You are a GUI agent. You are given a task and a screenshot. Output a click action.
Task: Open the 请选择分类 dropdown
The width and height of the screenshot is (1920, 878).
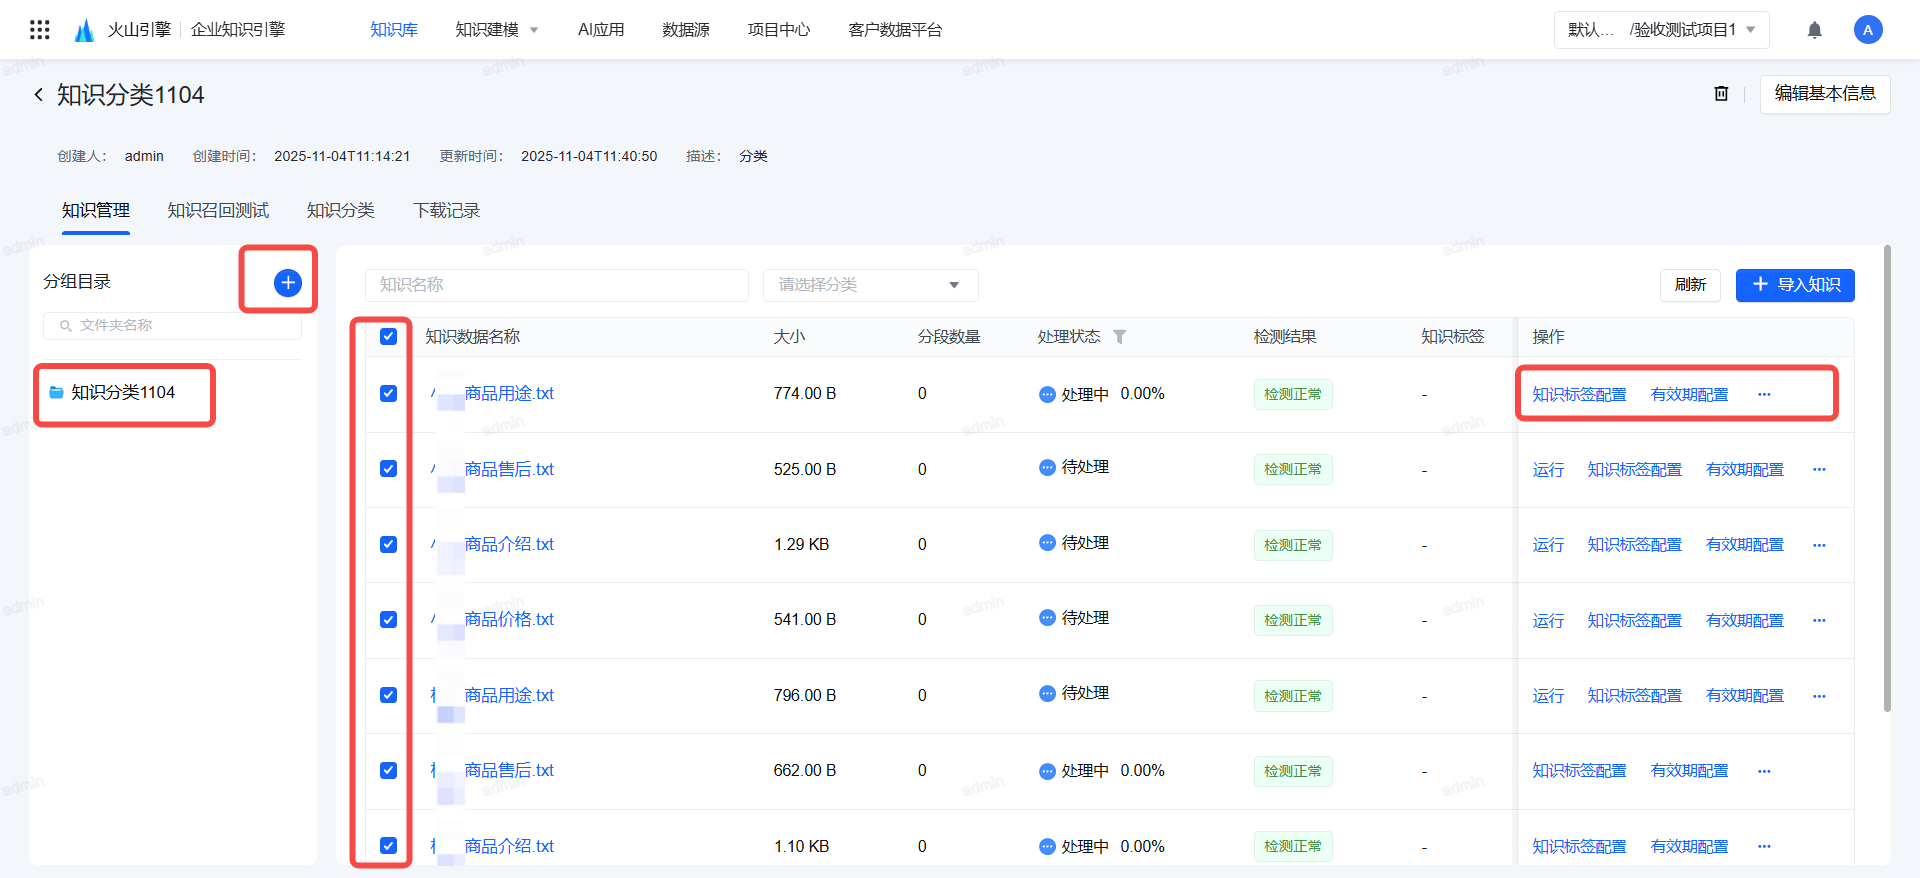coord(870,285)
